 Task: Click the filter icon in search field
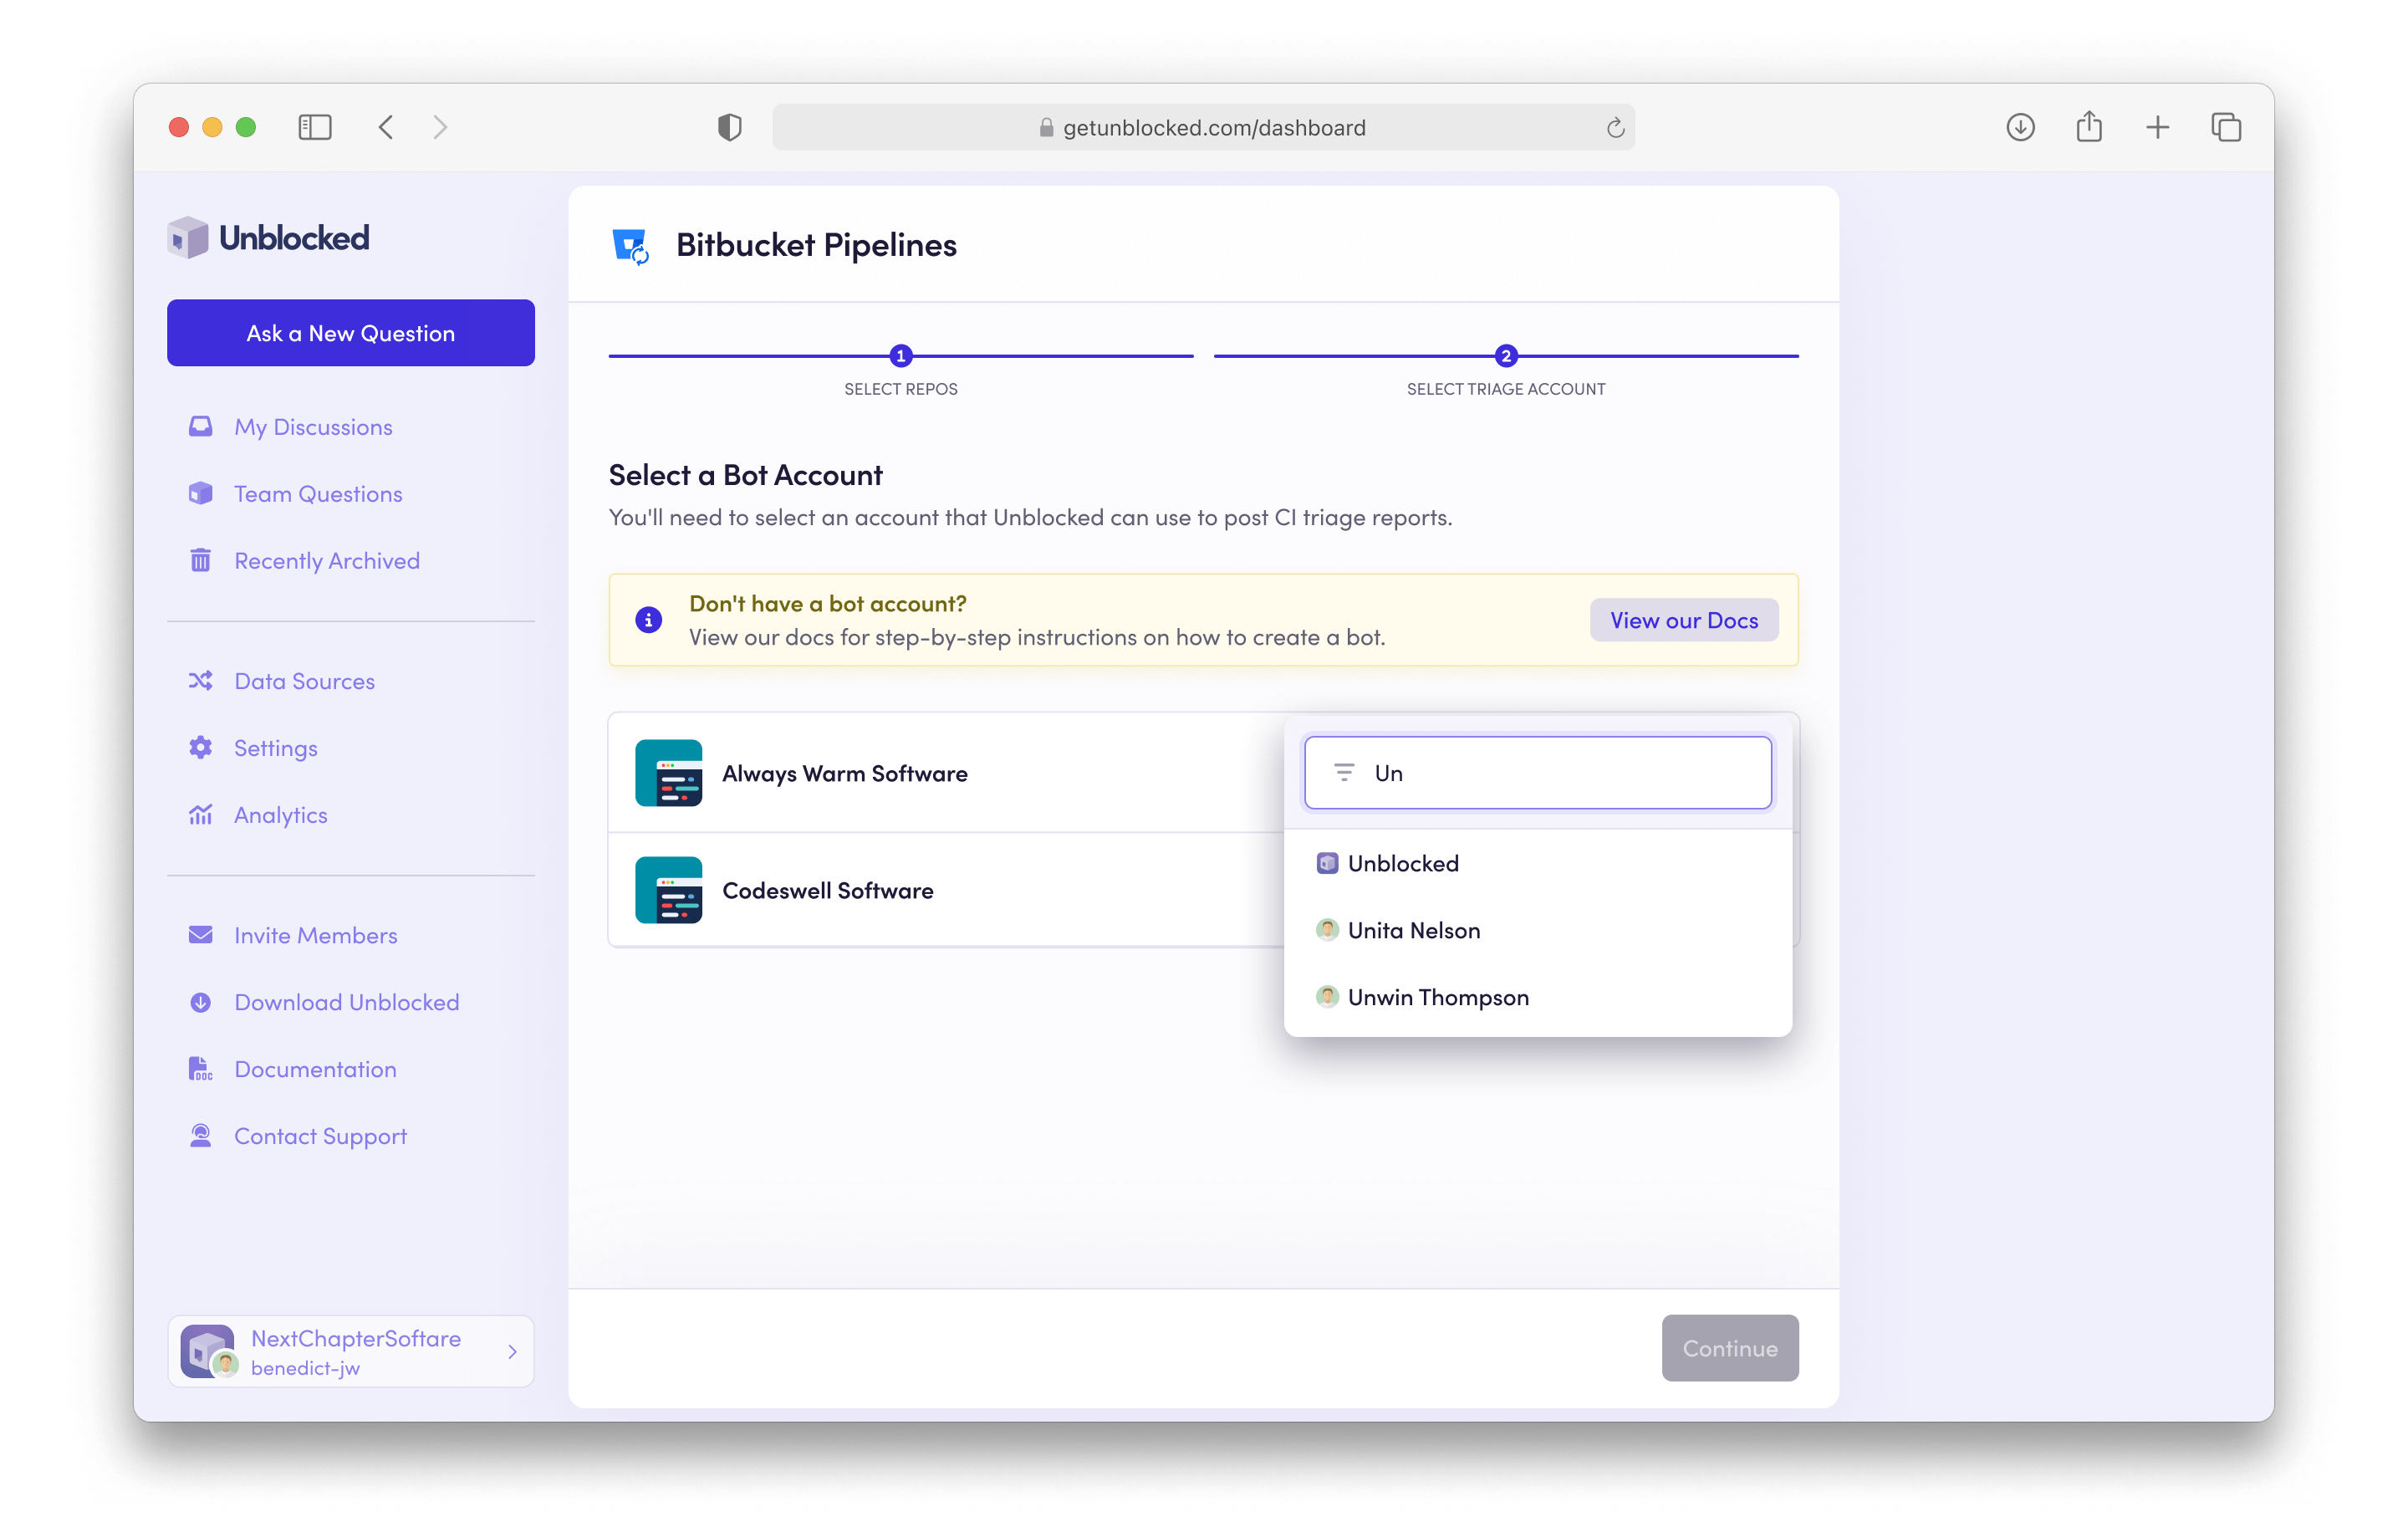(1344, 773)
